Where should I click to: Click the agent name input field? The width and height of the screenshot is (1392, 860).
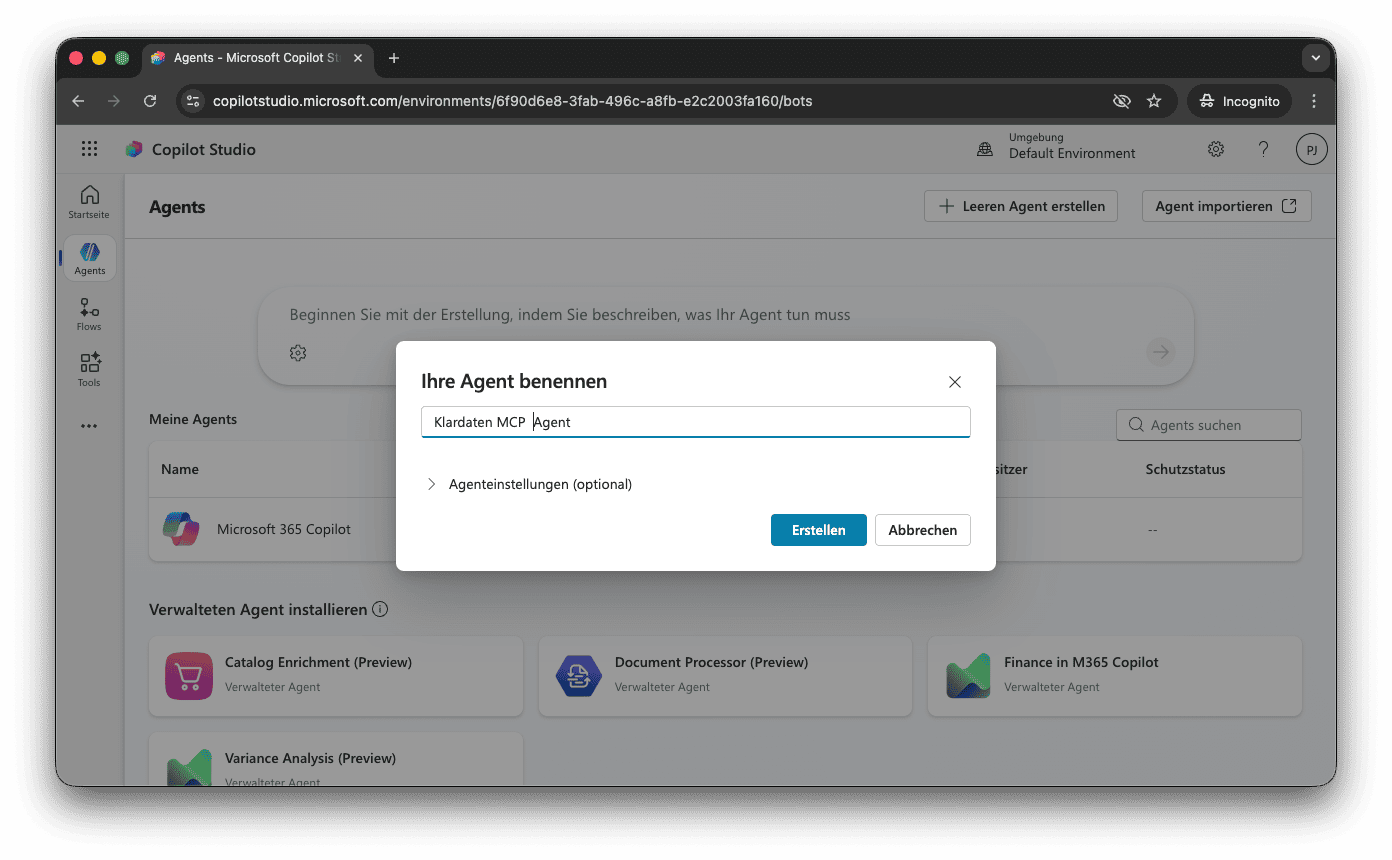(x=696, y=422)
